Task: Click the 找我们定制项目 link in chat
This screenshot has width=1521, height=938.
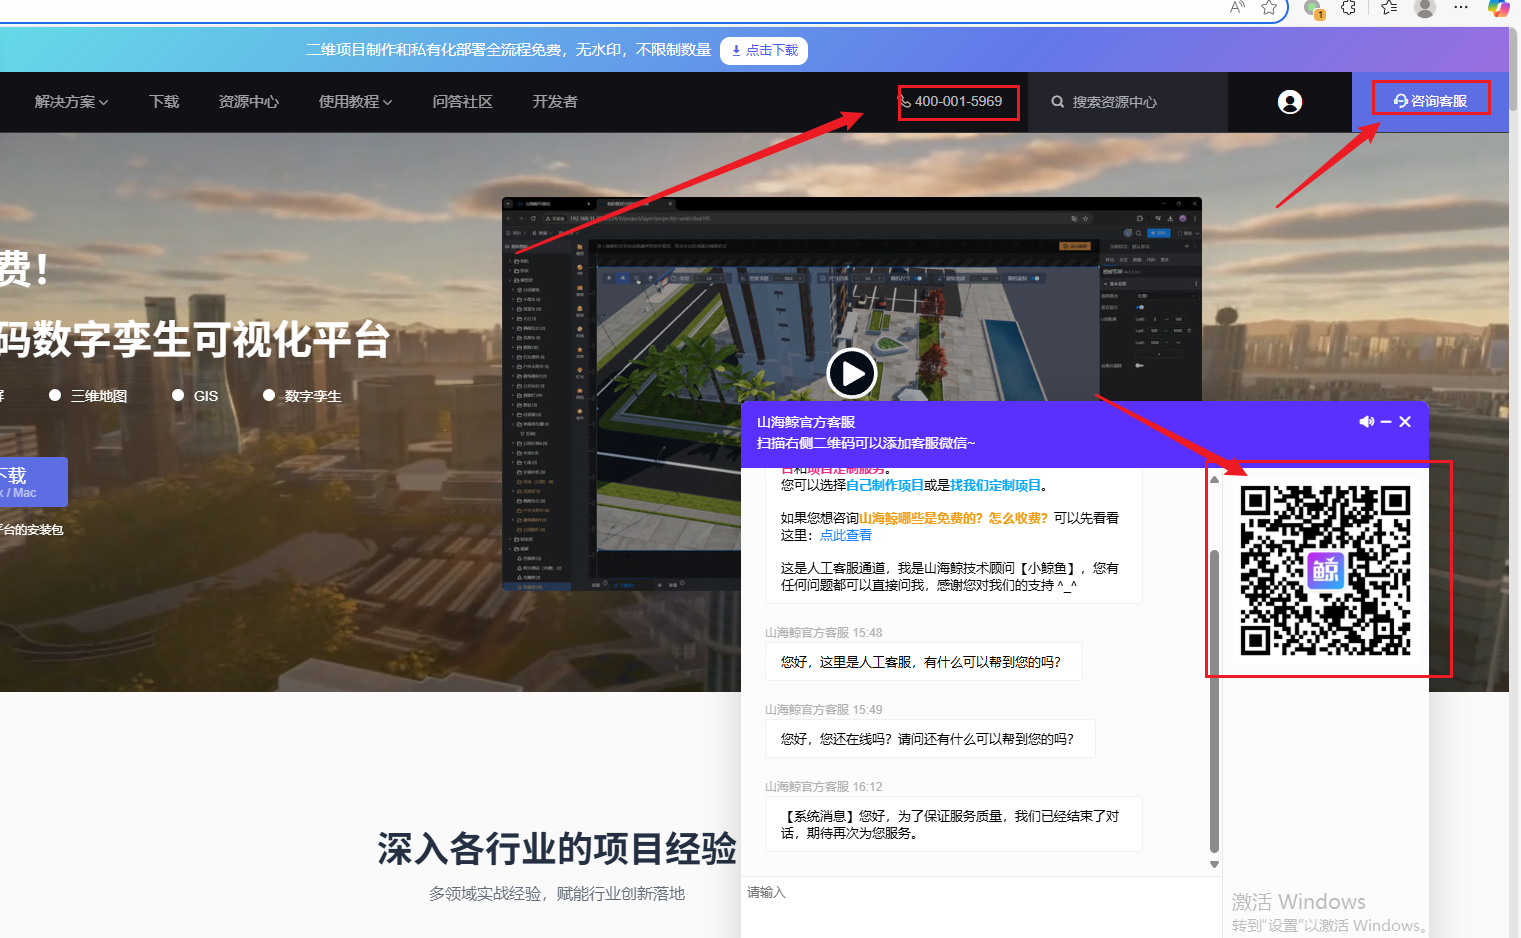Action: pos(995,485)
